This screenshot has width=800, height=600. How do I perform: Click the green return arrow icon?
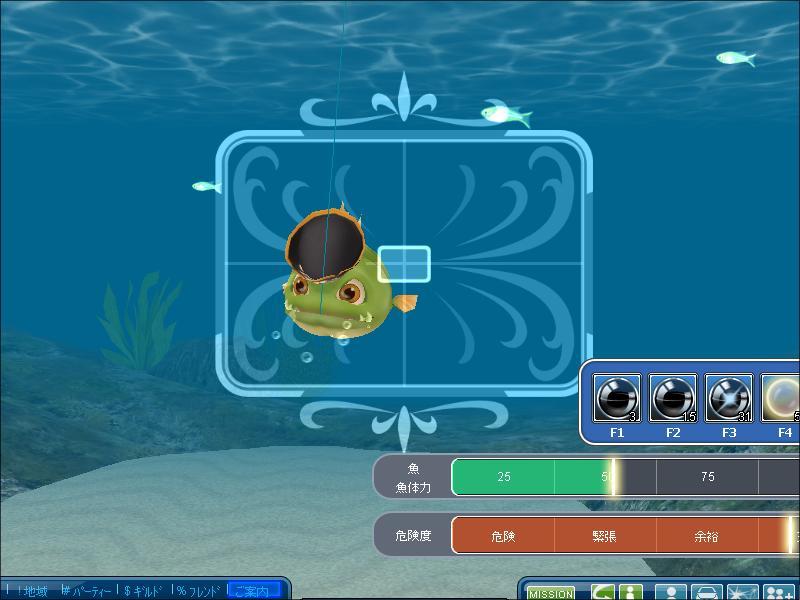click(602, 592)
